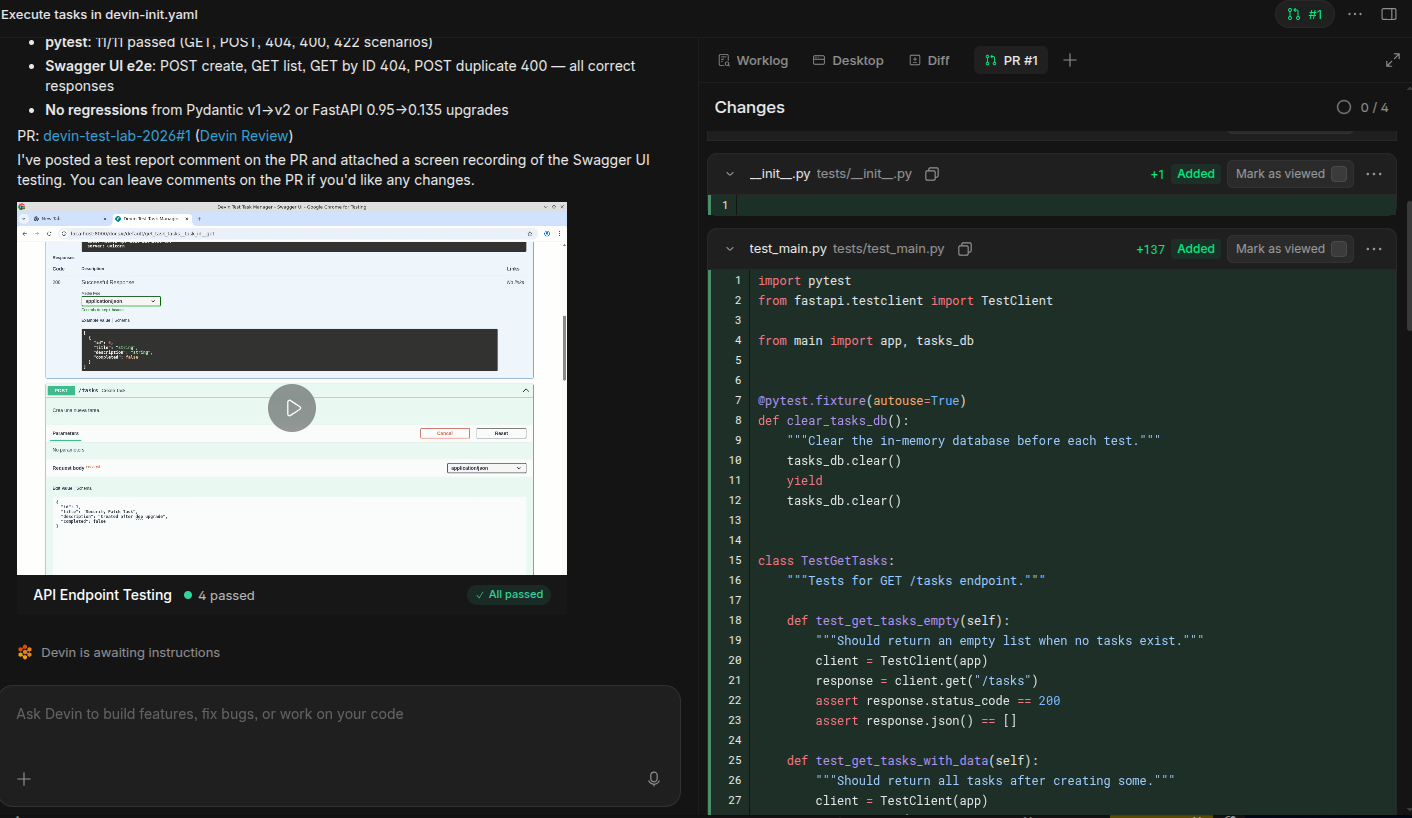
Task: Mark test_main.py as viewed
Action: (x=1339, y=249)
